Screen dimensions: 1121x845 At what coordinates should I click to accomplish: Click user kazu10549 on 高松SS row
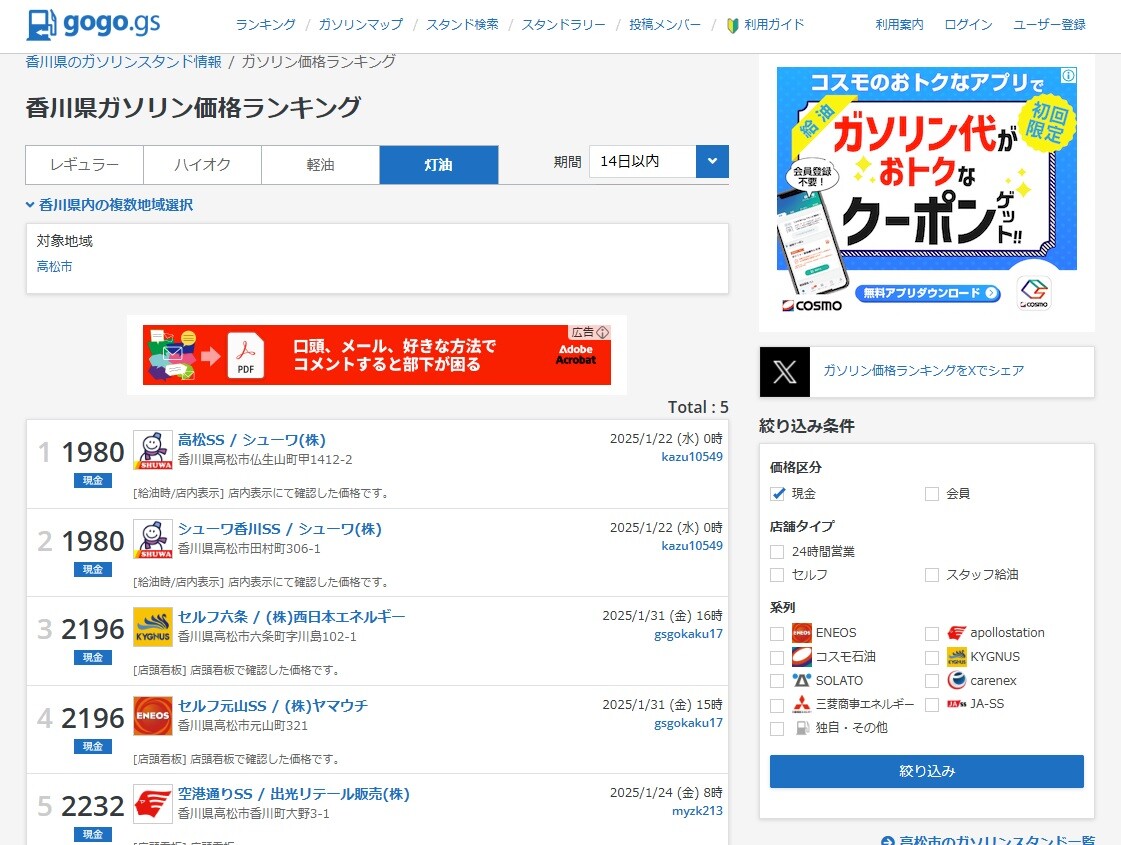(691, 457)
